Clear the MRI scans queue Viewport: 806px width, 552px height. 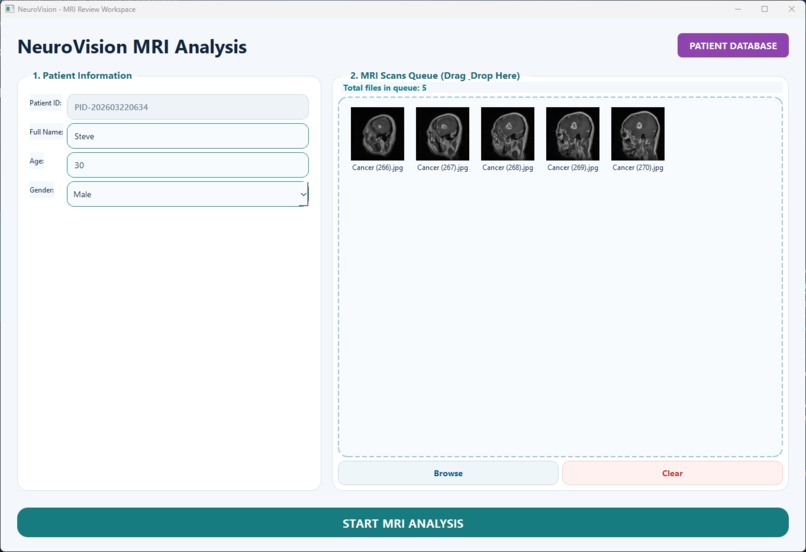[x=672, y=473]
